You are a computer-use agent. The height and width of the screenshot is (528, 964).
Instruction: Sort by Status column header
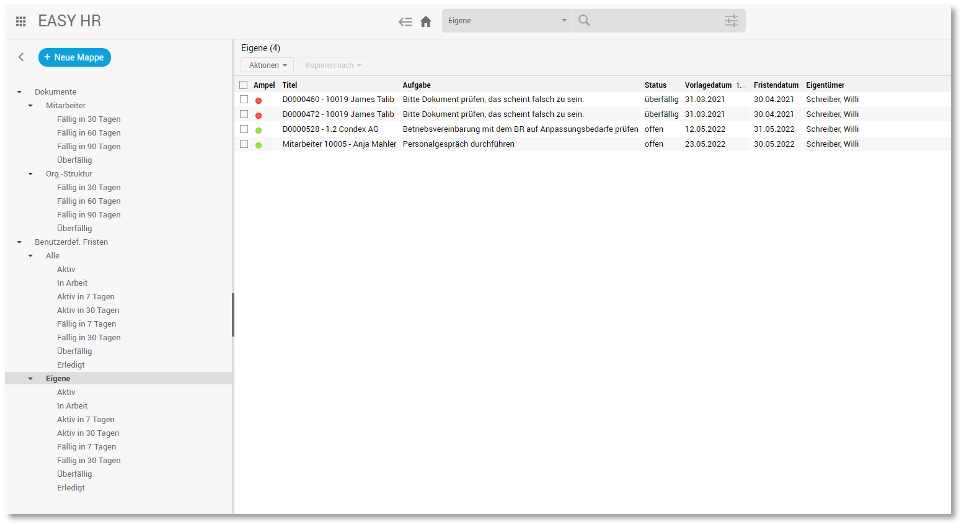coord(655,85)
